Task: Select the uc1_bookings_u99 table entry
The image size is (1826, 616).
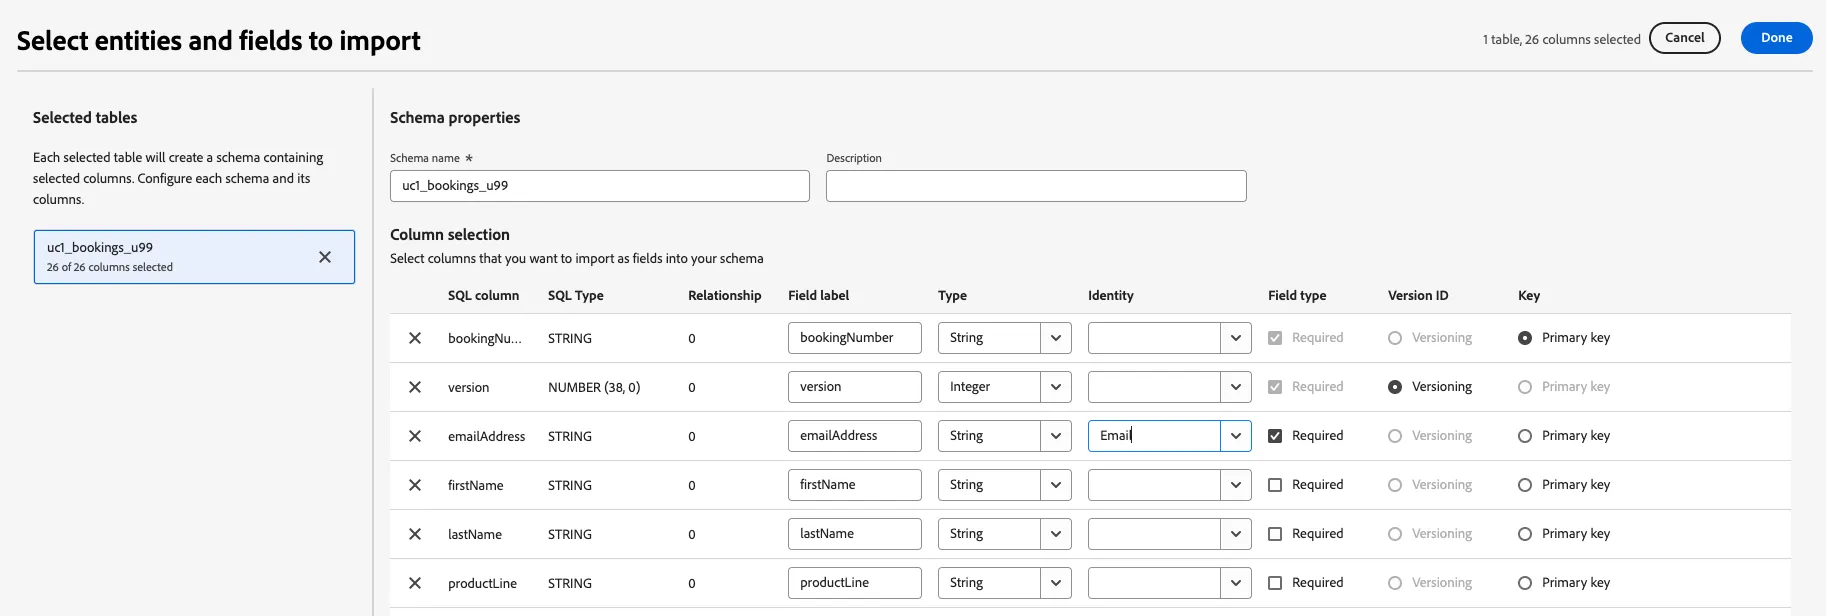Action: click(194, 257)
